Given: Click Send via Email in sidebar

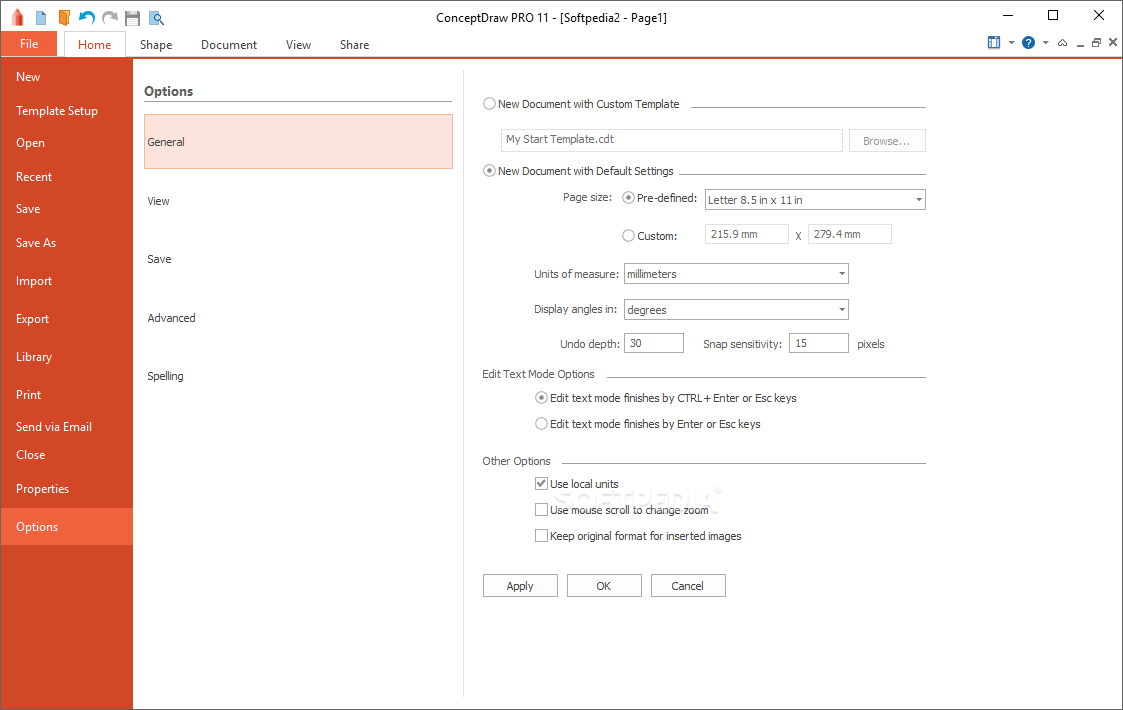Looking at the screenshot, I should (67, 426).
